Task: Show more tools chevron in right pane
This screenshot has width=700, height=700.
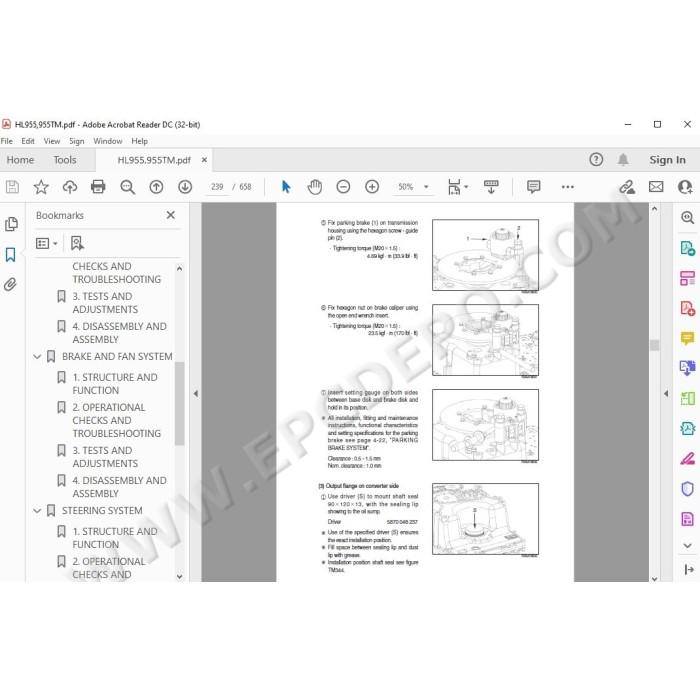Action: point(688,546)
